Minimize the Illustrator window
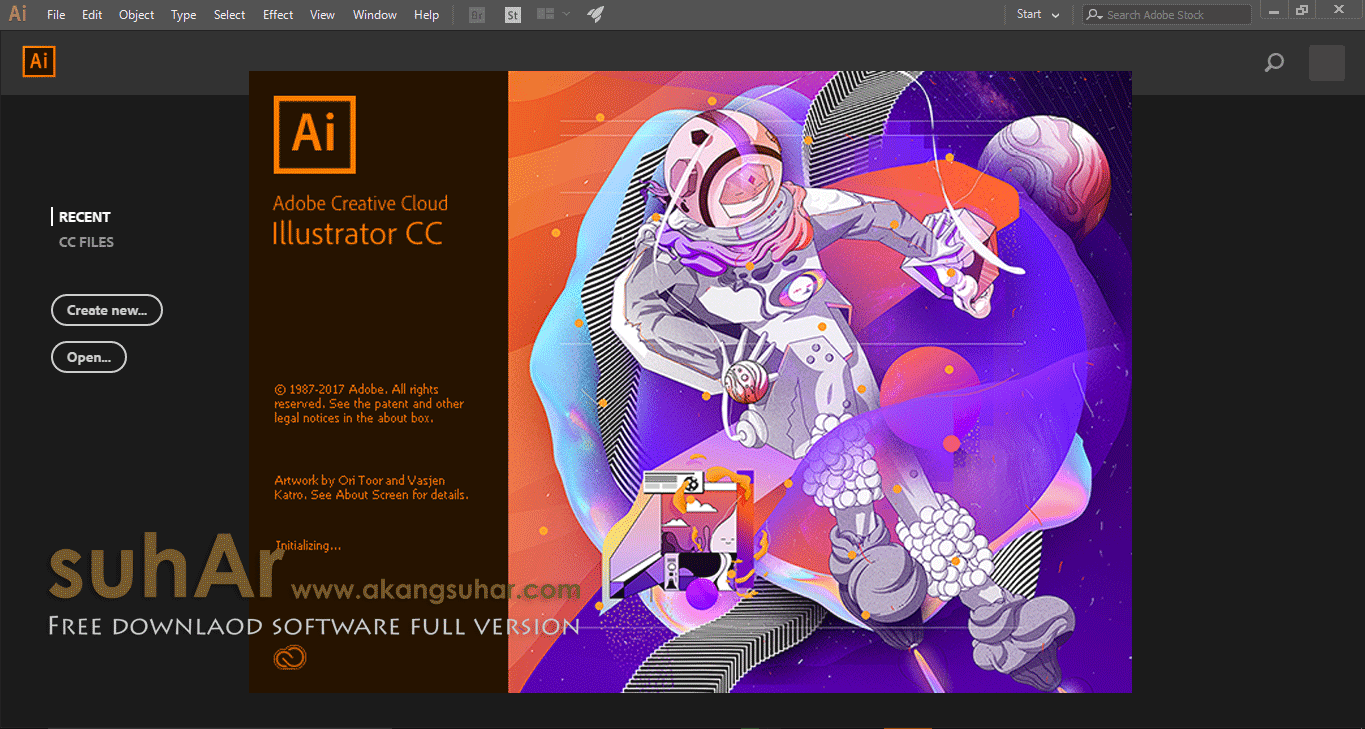 [x=1272, y=11]
